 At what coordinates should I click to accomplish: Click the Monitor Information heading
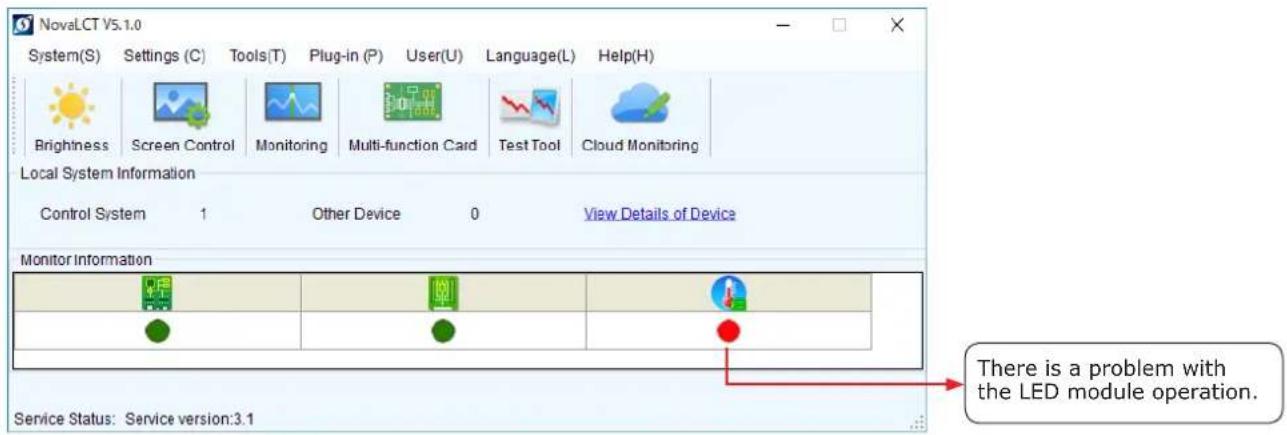coord(86,260)
